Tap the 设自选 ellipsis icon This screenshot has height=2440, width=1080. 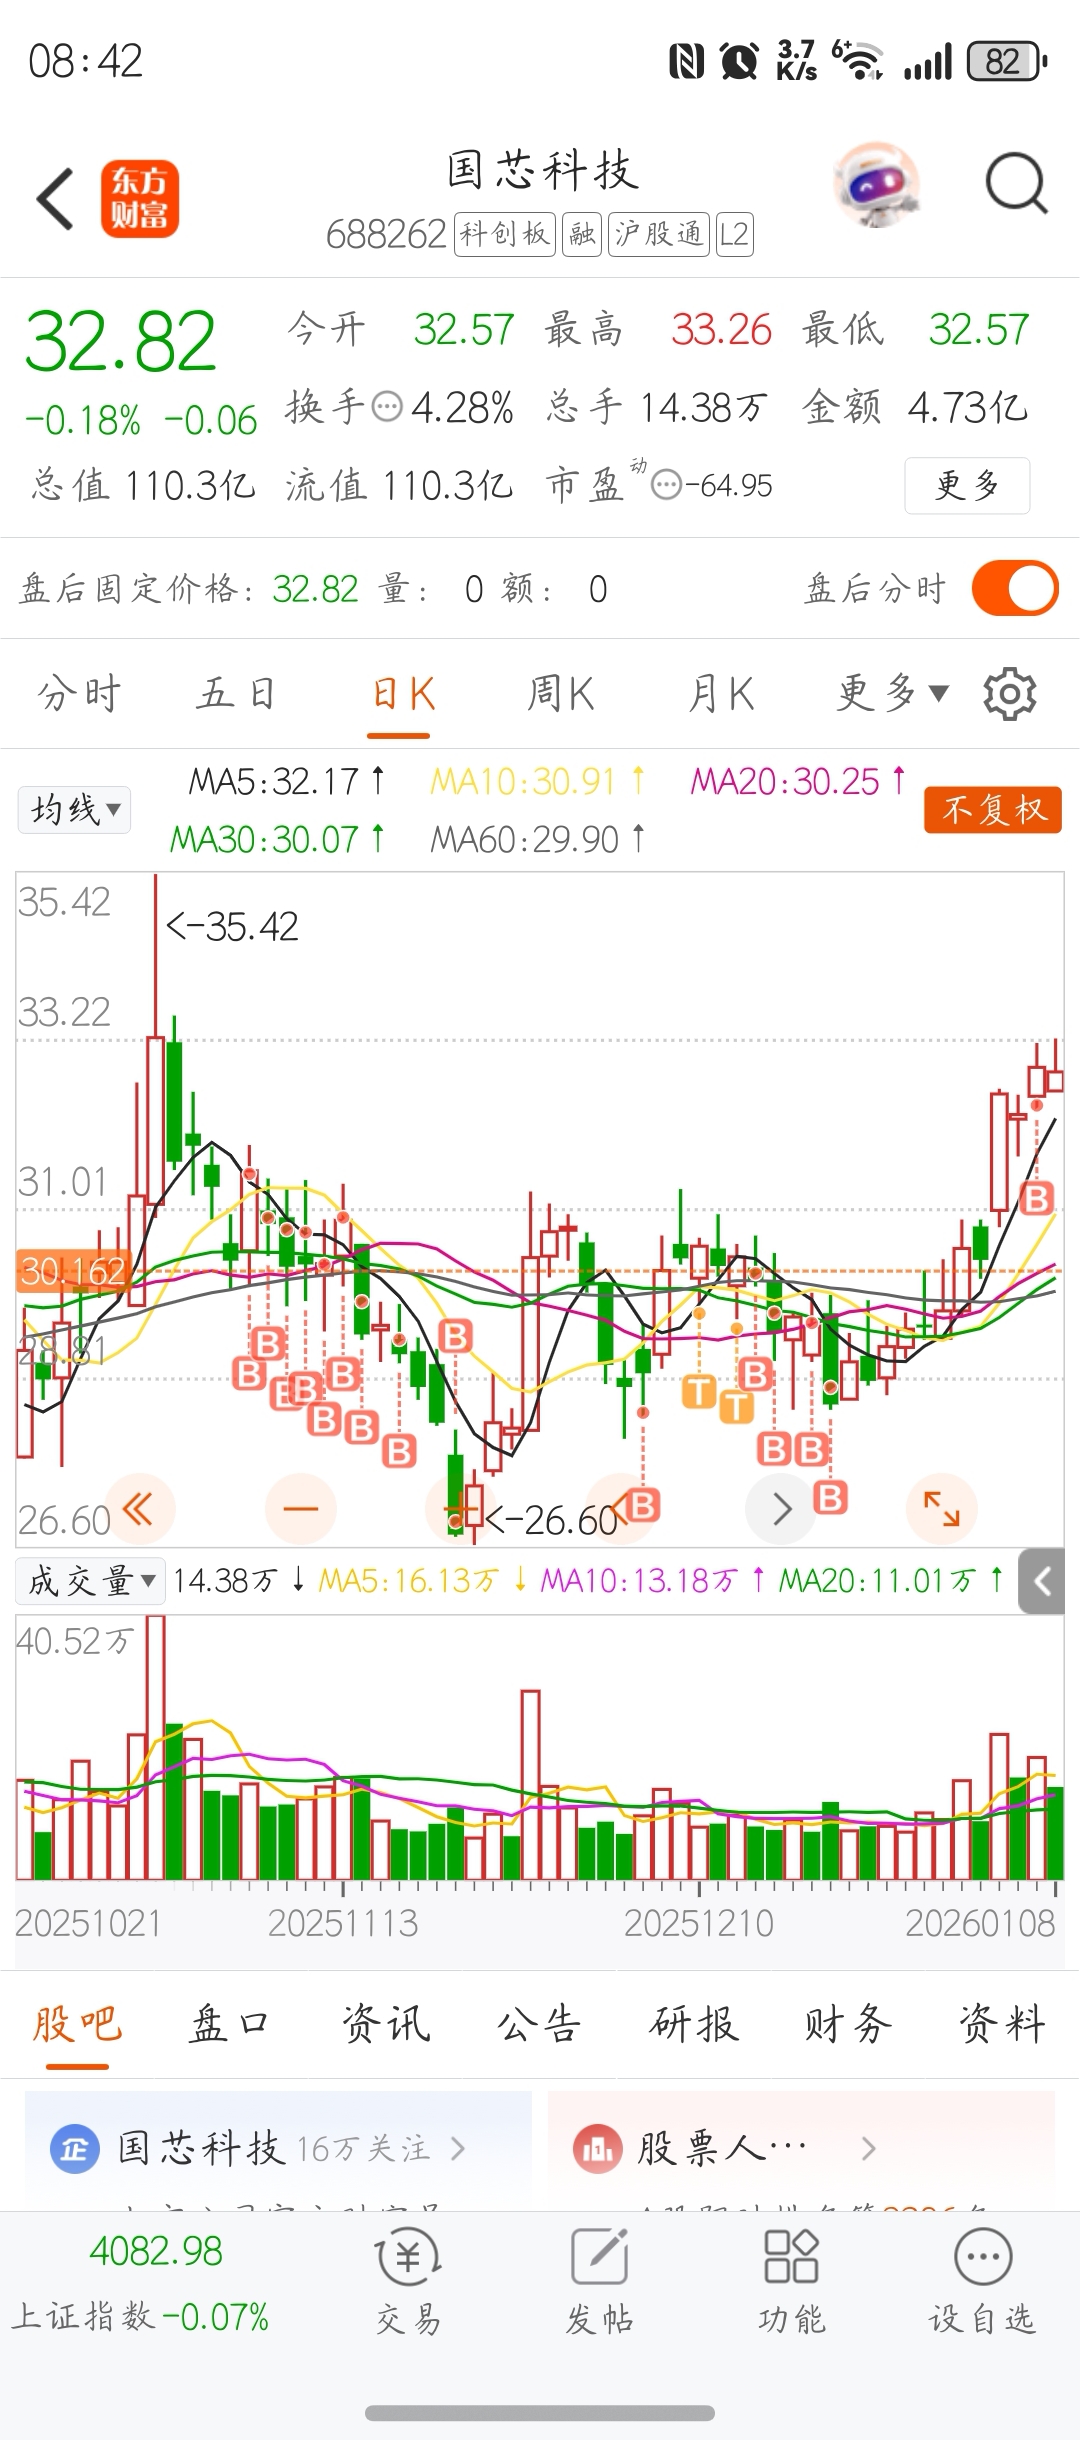pos(983,2256)
